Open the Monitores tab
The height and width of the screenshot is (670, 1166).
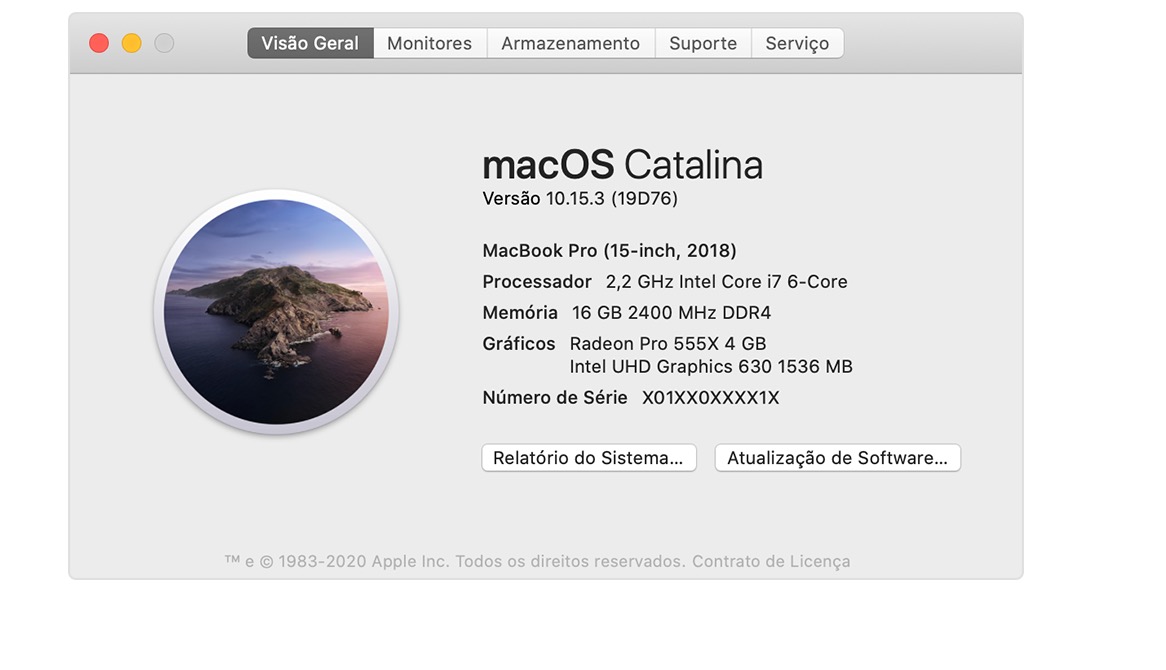[x=429, y=43]
